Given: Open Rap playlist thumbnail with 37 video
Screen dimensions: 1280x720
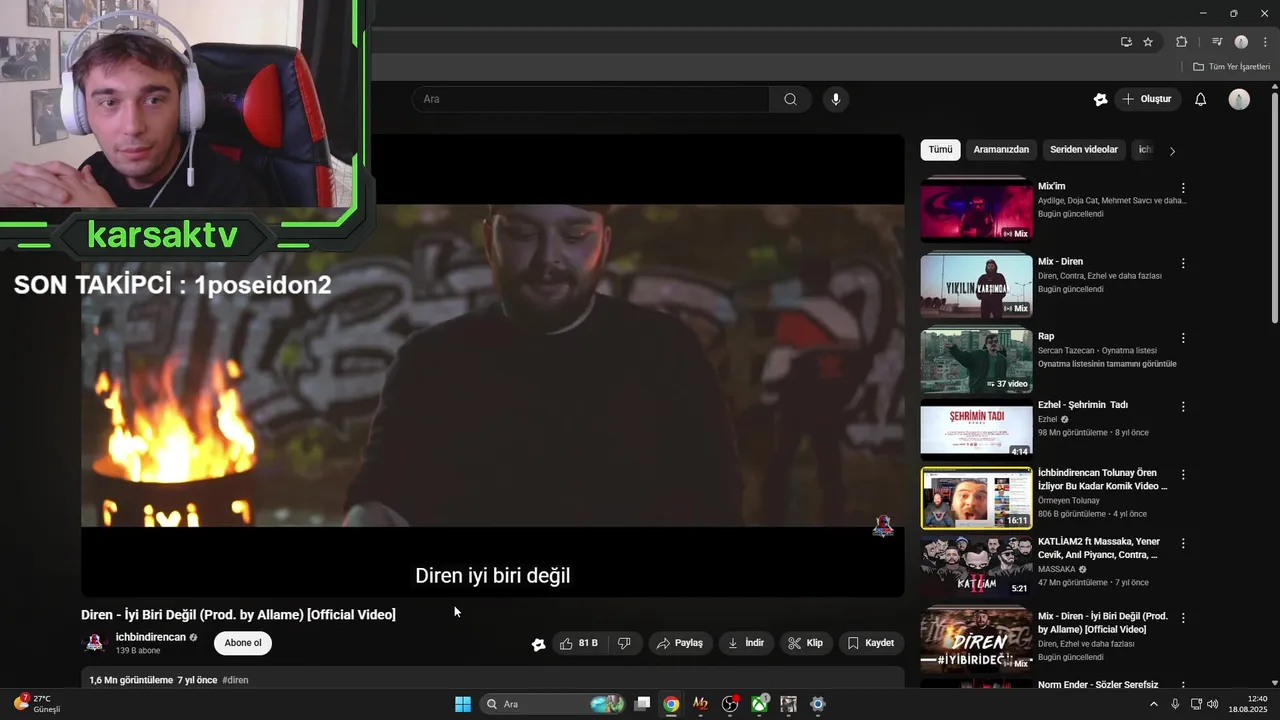Looking at the screenshot, I should click(976, 360).
